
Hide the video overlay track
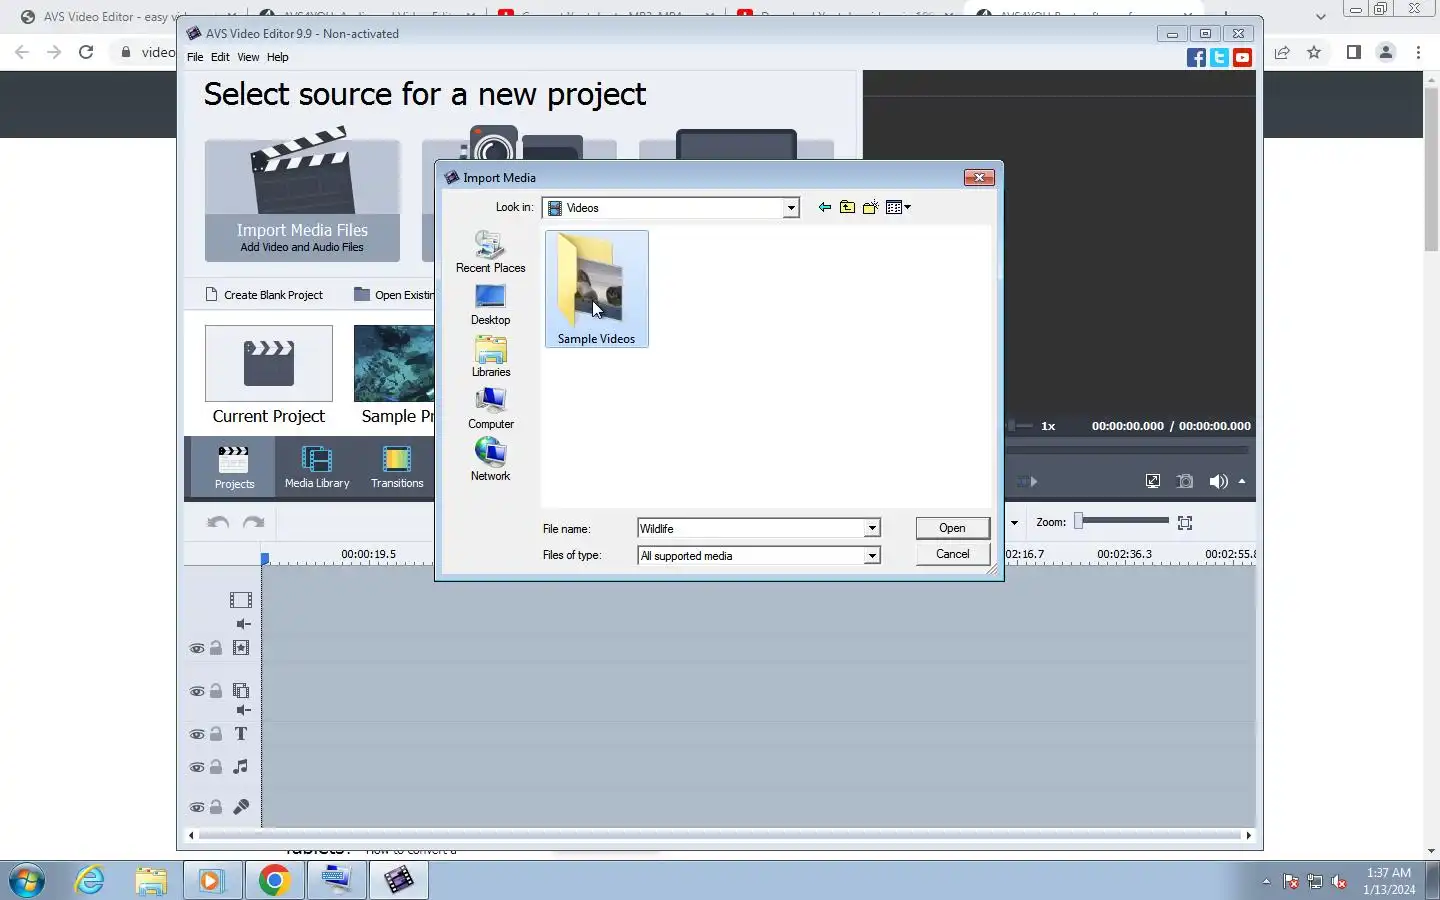tap(197, 692)
